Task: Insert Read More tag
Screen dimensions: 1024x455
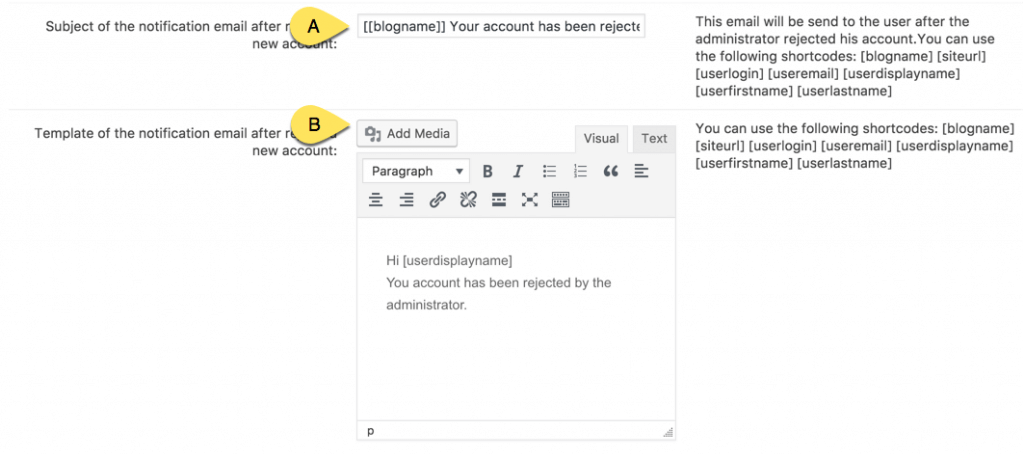Action: (499, 200)
